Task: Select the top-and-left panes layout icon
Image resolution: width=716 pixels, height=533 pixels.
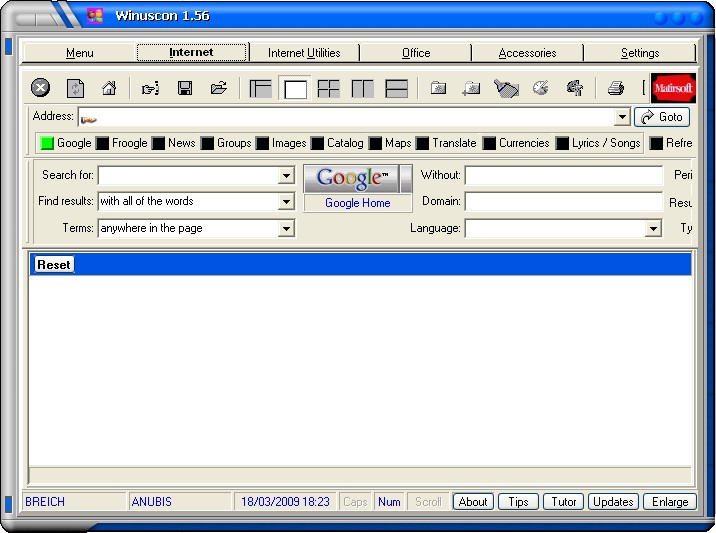Action: click(260, 89)
